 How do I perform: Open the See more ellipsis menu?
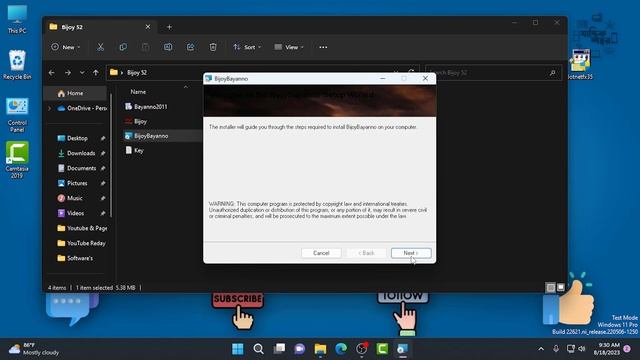(323, 47)
